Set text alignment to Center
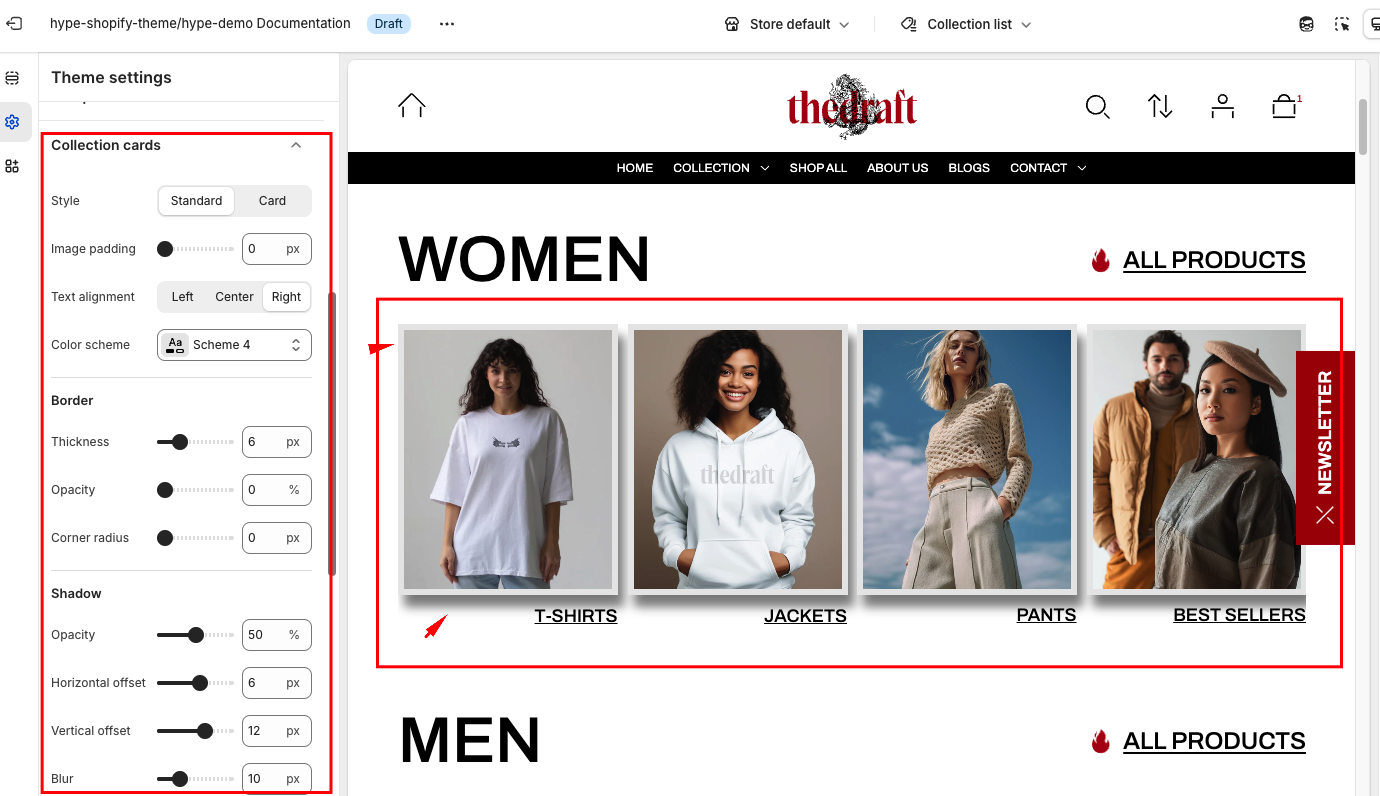This screenshot has width=1380, height=796. (x=235, y=297)
